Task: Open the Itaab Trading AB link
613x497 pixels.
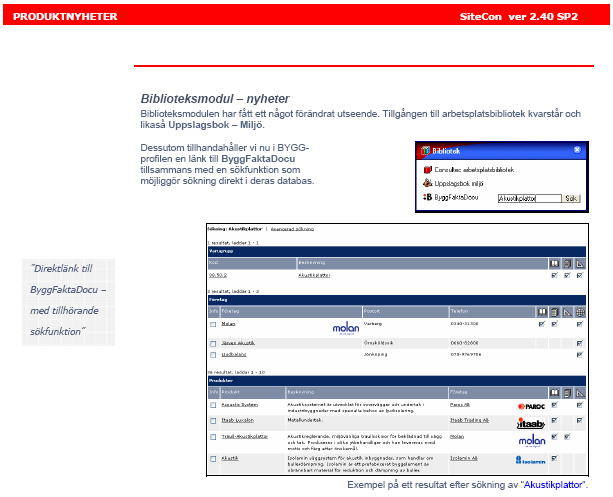Action: (469, 420)
